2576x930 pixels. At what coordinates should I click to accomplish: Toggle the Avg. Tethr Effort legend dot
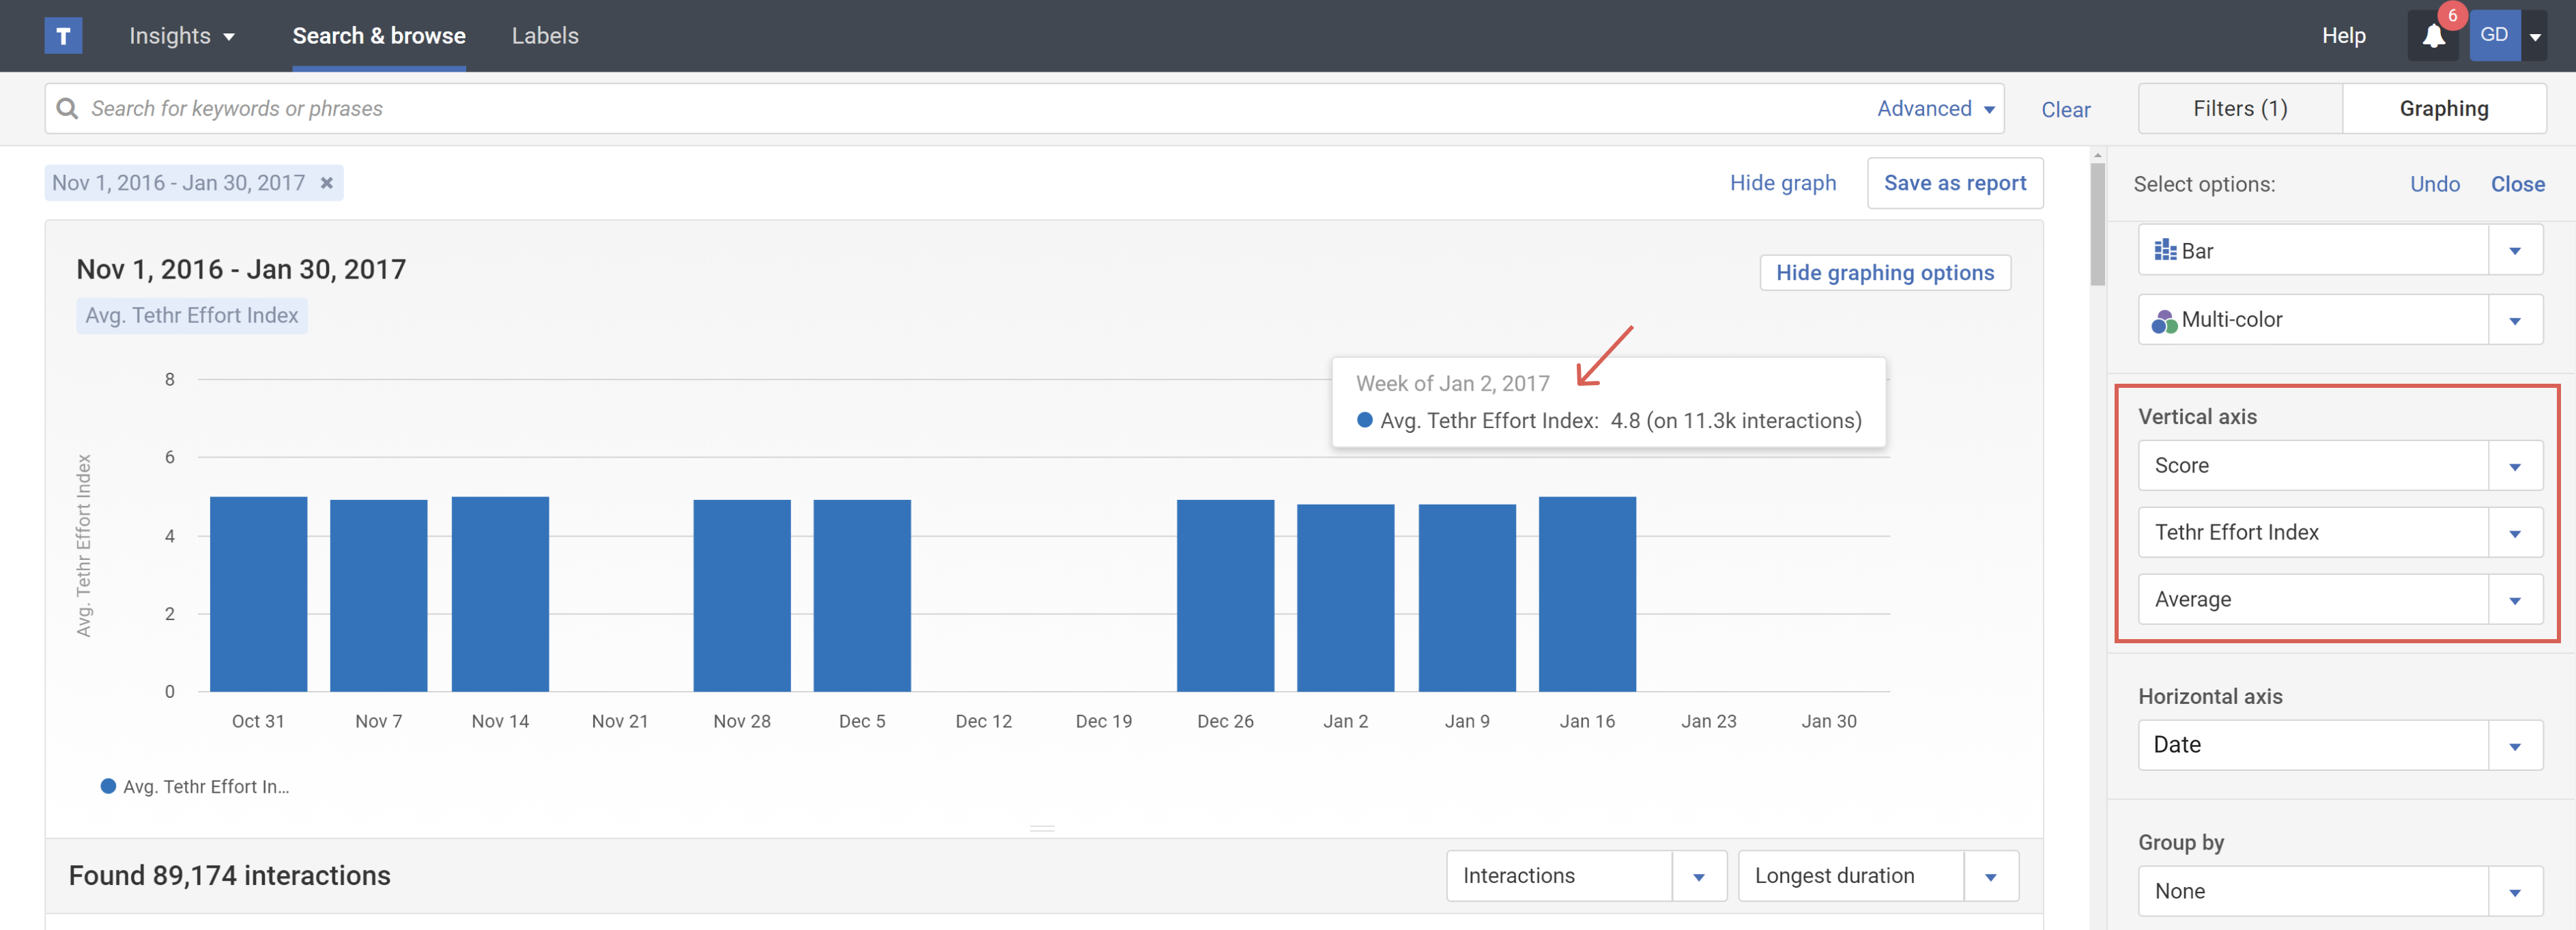coord(108,786)
